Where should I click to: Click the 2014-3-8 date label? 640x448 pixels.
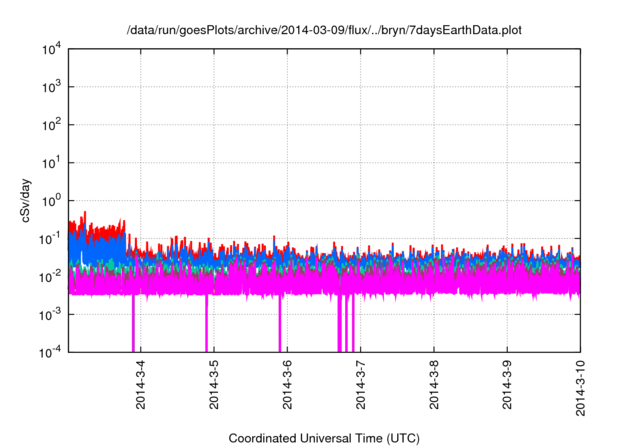[434, 385]
